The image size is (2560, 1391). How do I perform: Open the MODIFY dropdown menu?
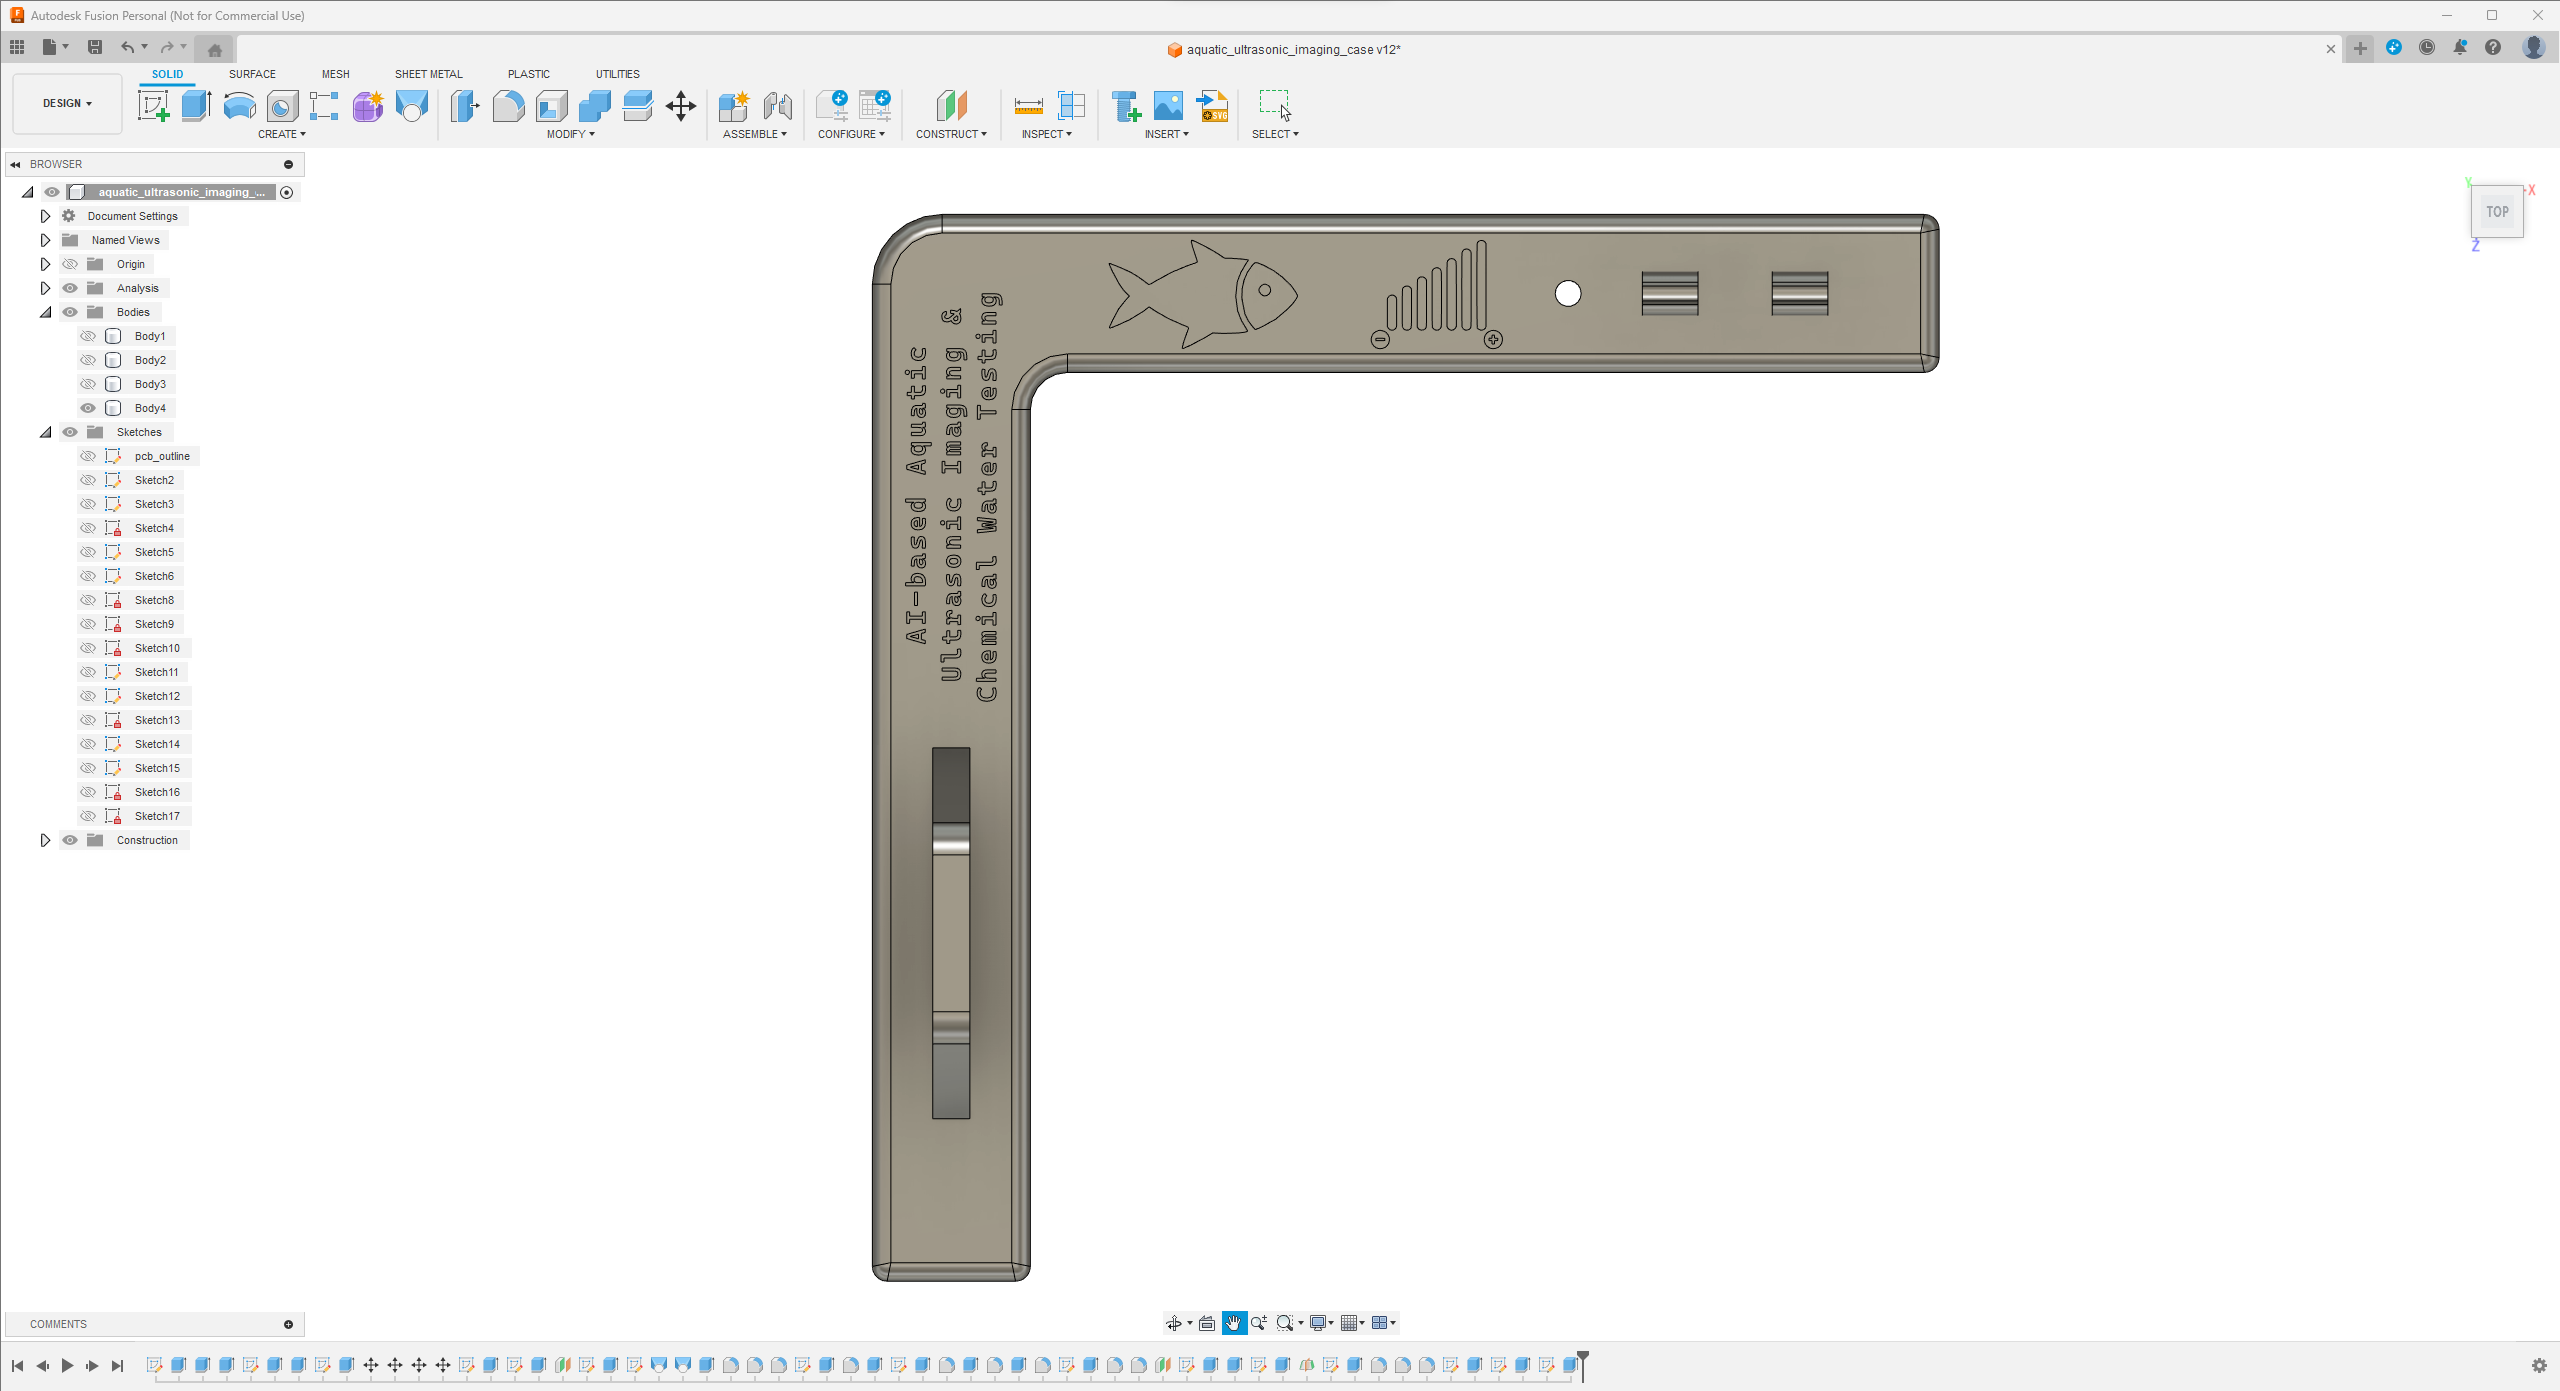(x=570, y=135)
